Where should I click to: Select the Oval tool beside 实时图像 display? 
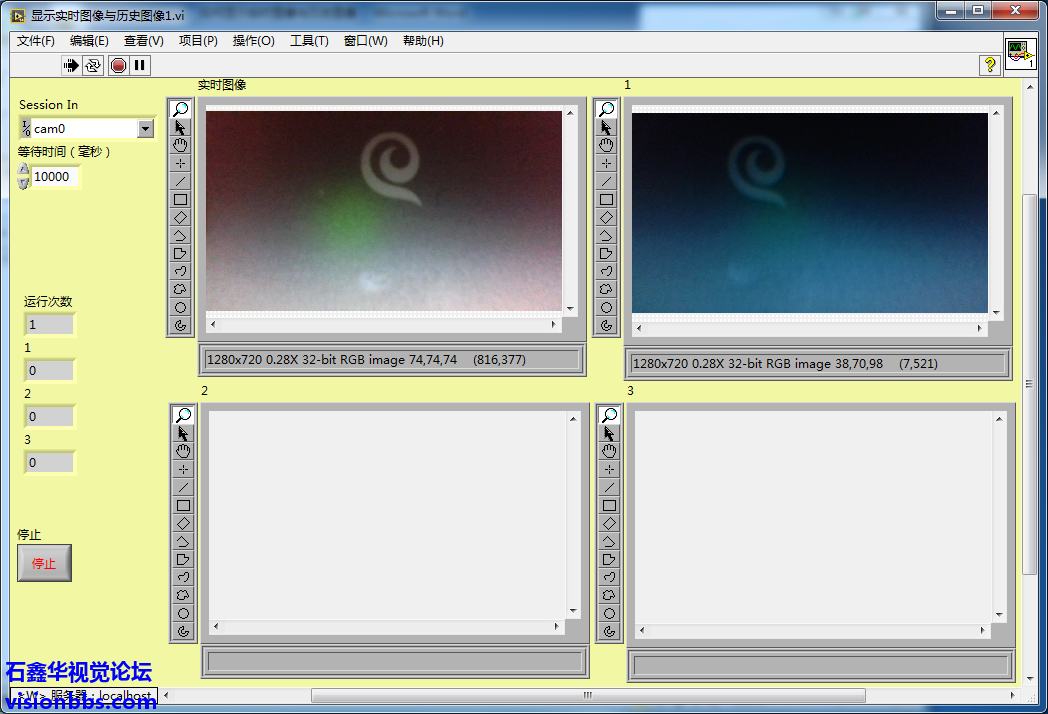pos(180,307)
